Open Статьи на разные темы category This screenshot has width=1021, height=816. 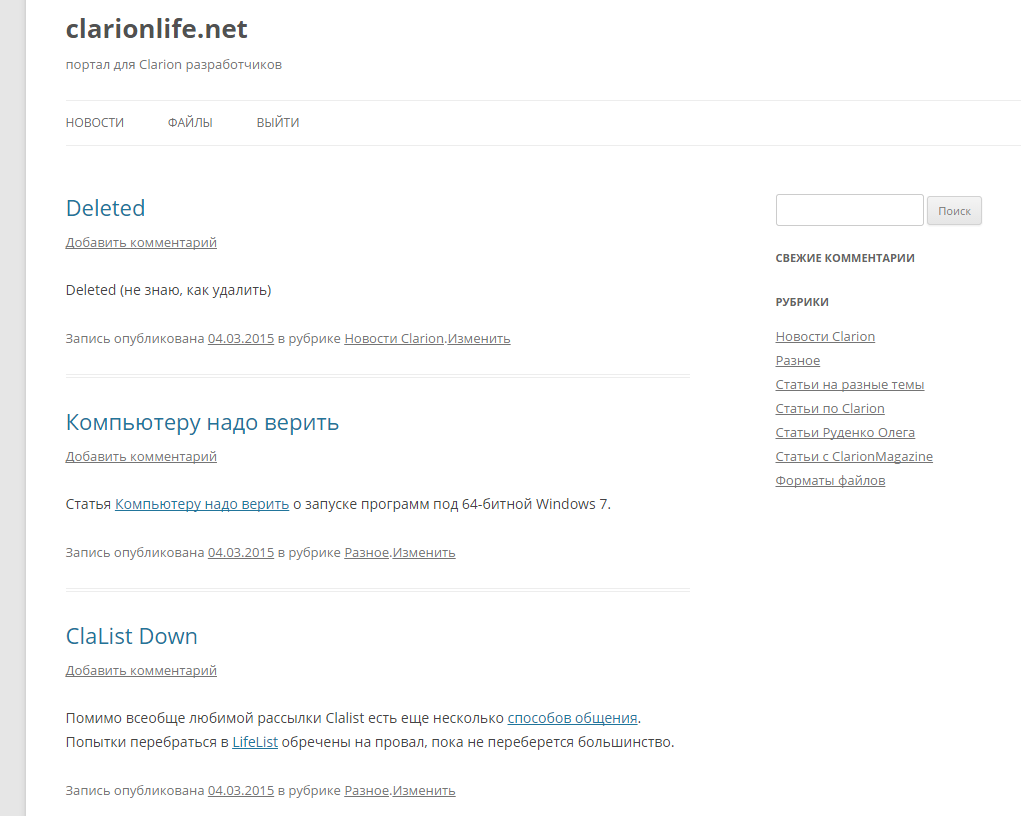(x=849, y=385)
